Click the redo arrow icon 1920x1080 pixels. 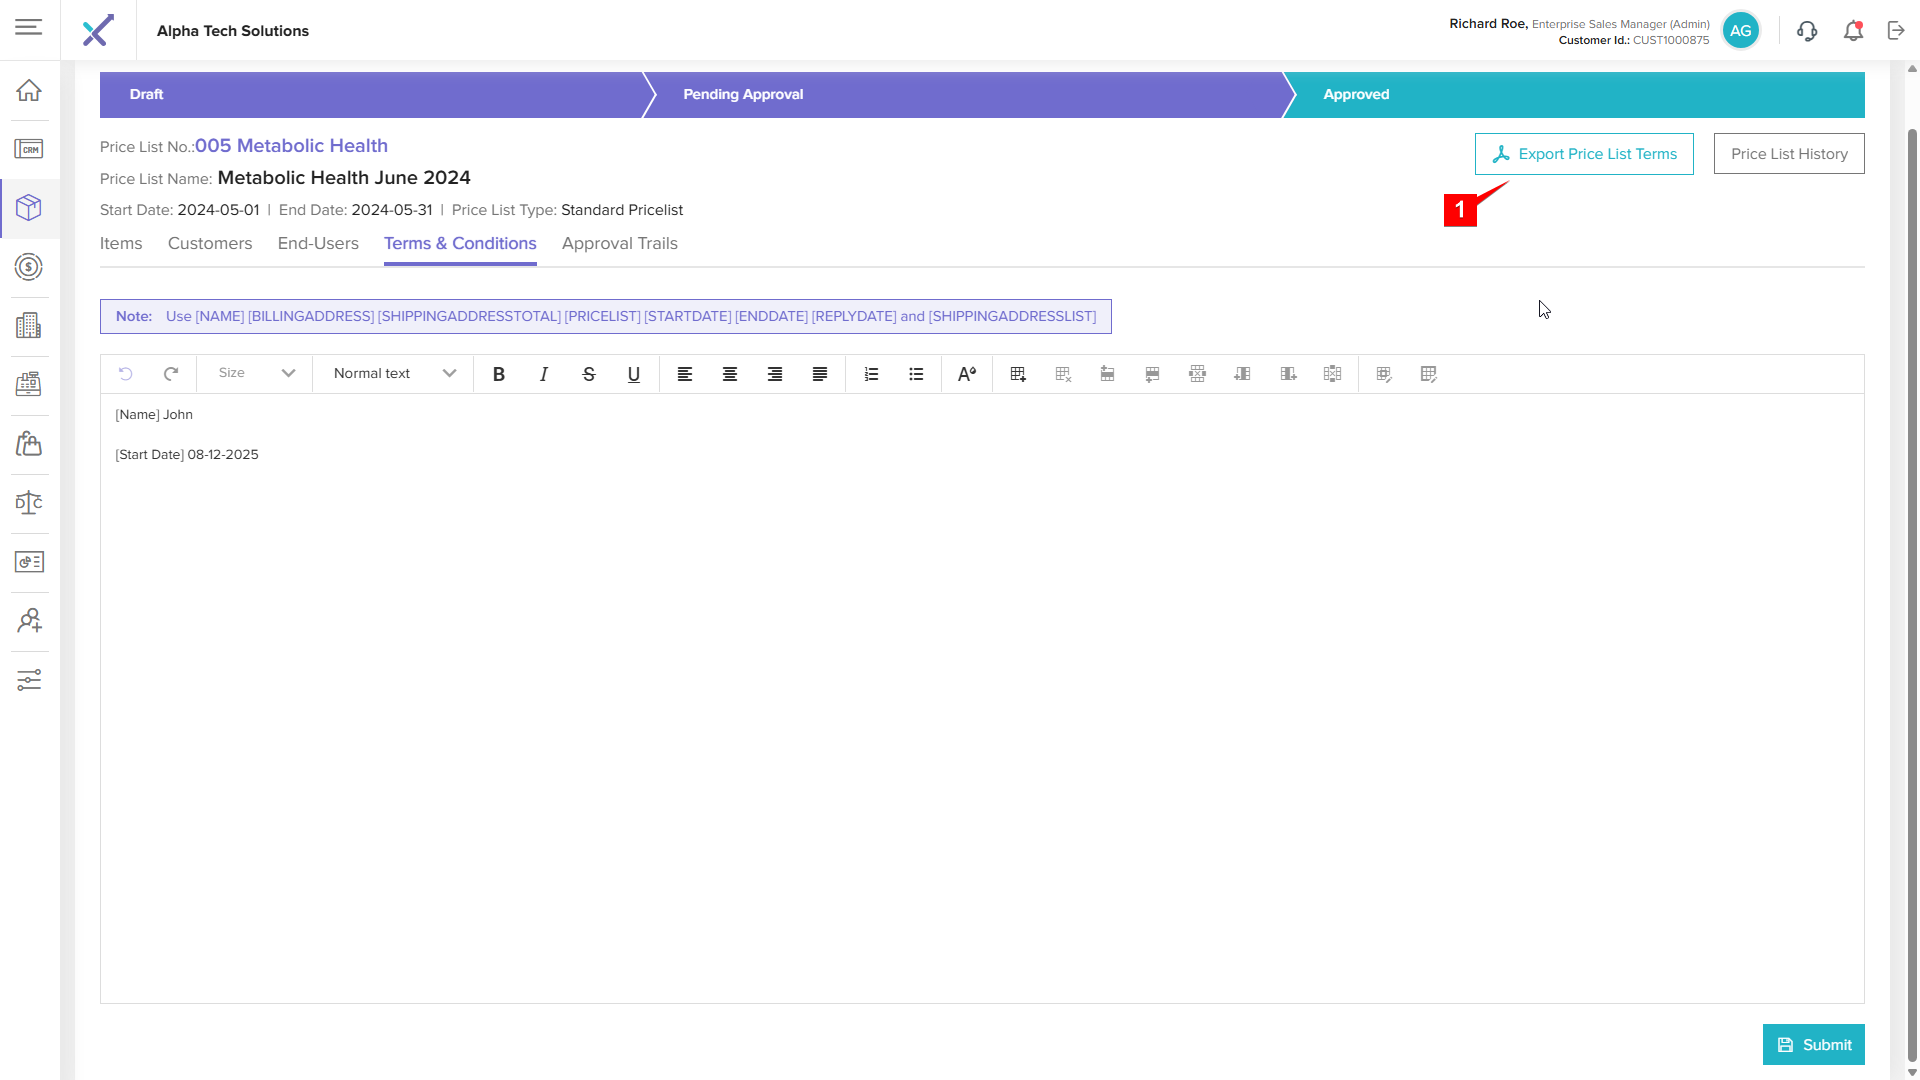(x=171, y=373)
